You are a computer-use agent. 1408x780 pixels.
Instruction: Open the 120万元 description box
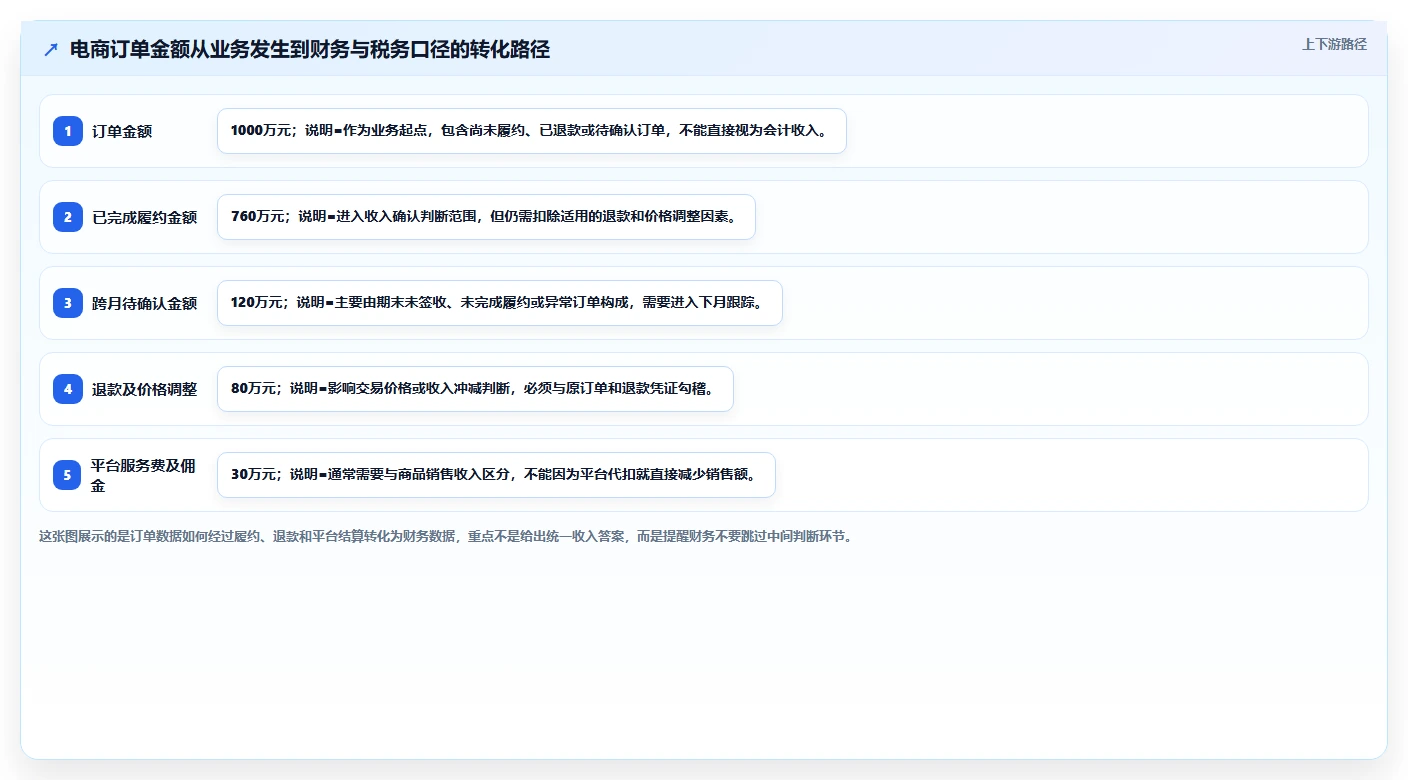499,303
